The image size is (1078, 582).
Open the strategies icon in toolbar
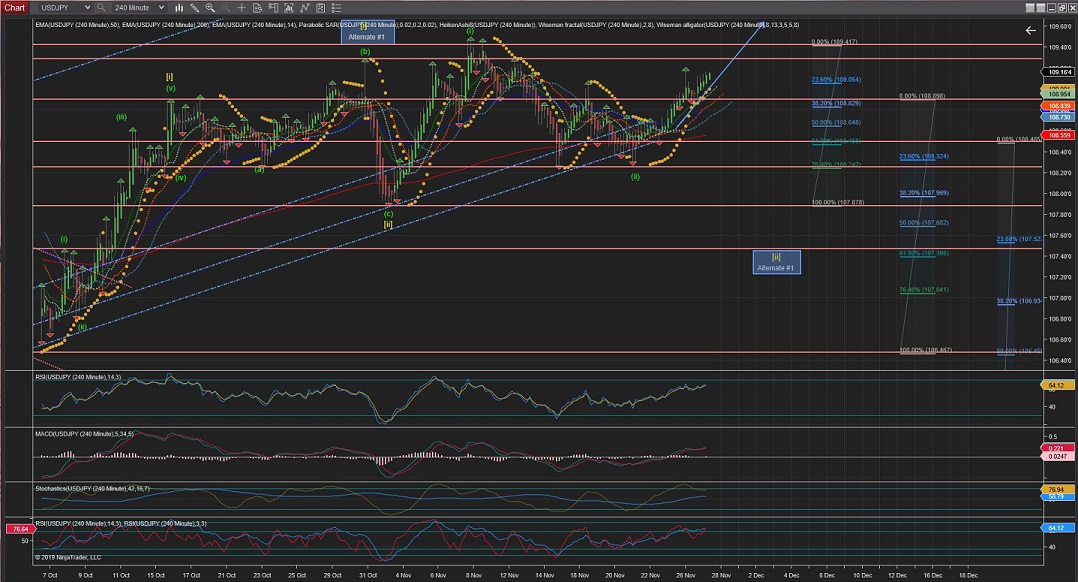click(305, 7)
